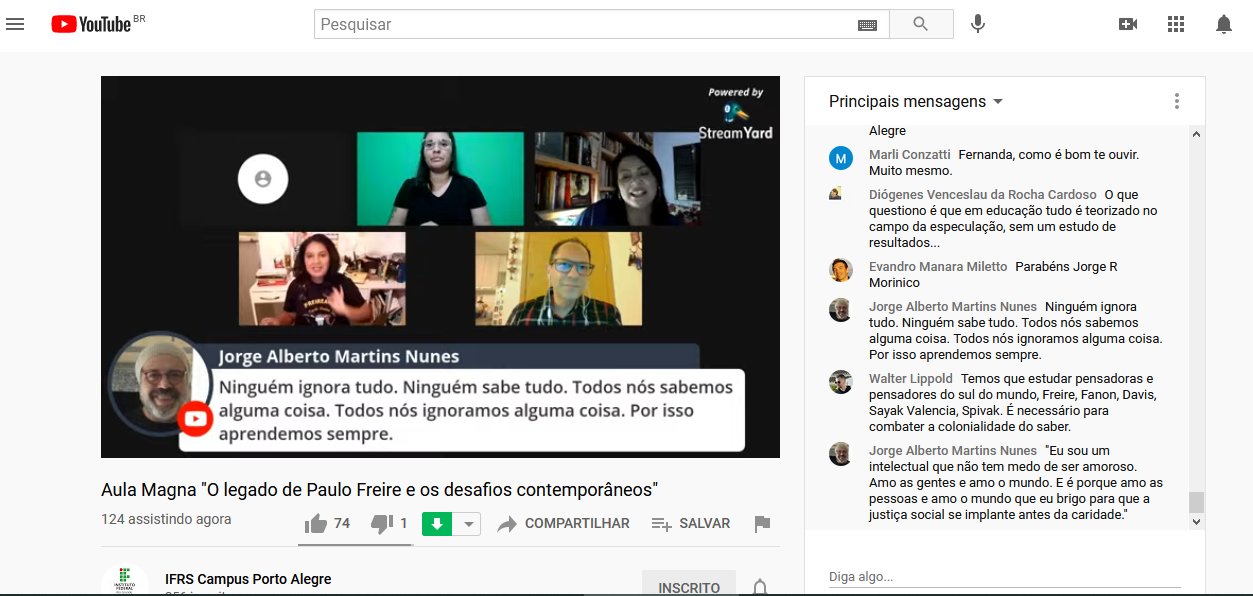Open the download options dropdown arrow
1253x596 pixels.
pos(469,524)
